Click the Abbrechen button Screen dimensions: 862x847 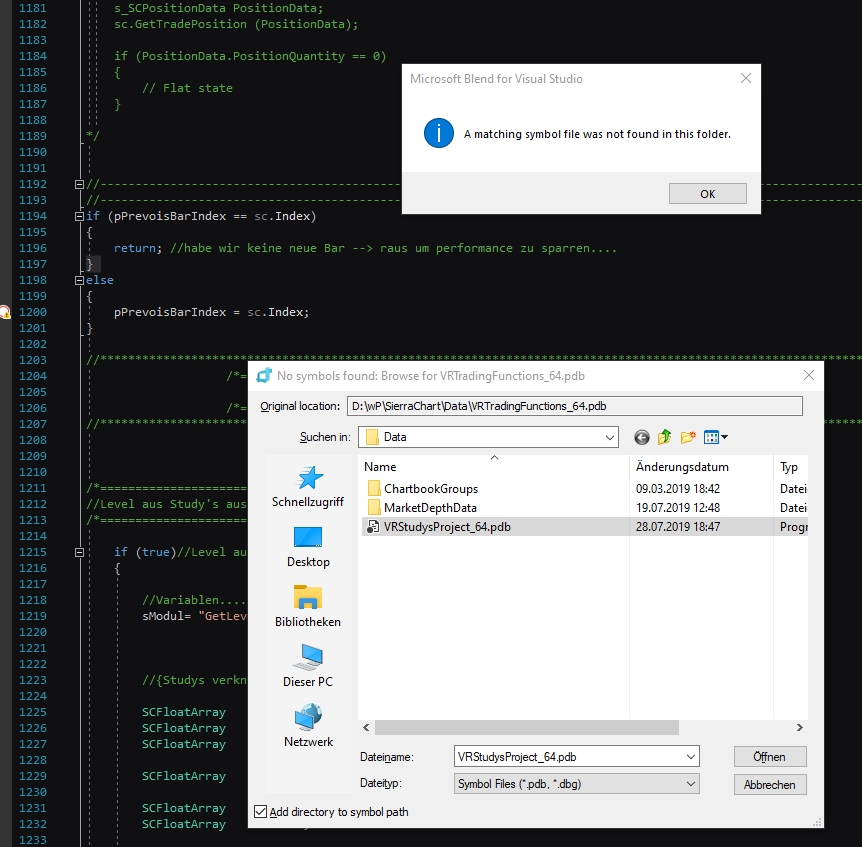(x=770, y=784)
